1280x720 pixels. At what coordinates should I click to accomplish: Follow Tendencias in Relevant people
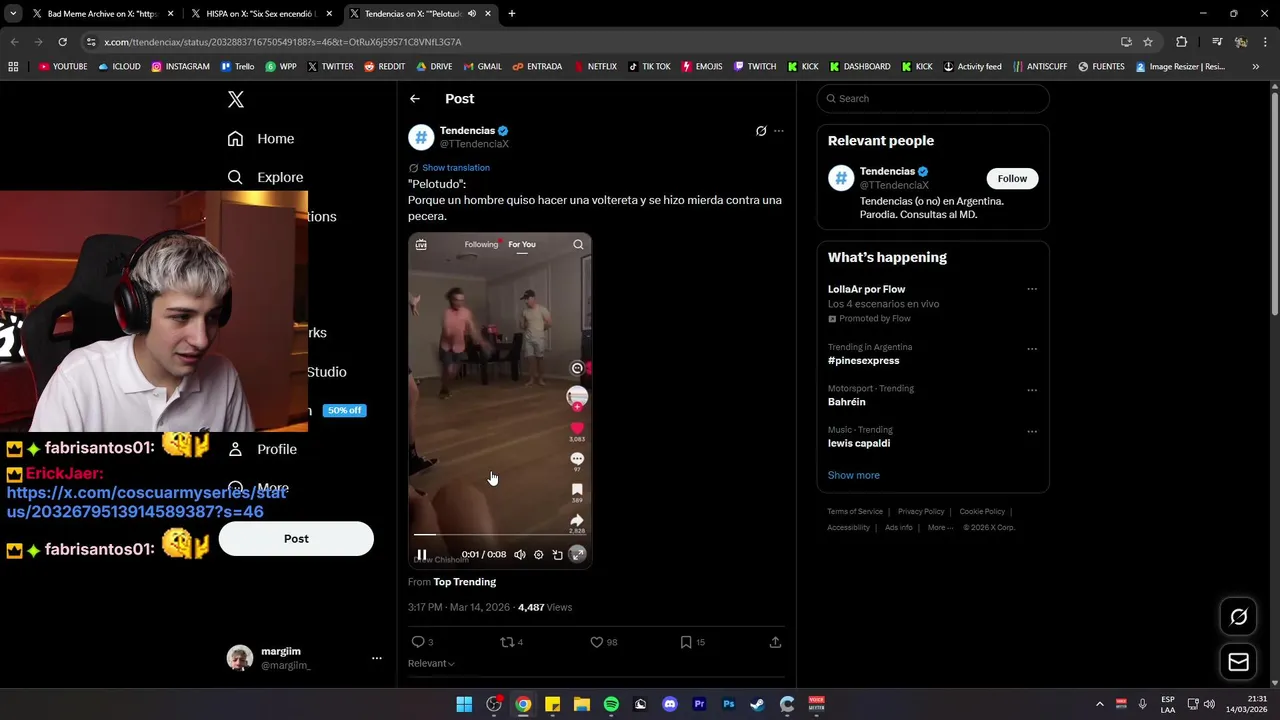(x=1012, y=179)
